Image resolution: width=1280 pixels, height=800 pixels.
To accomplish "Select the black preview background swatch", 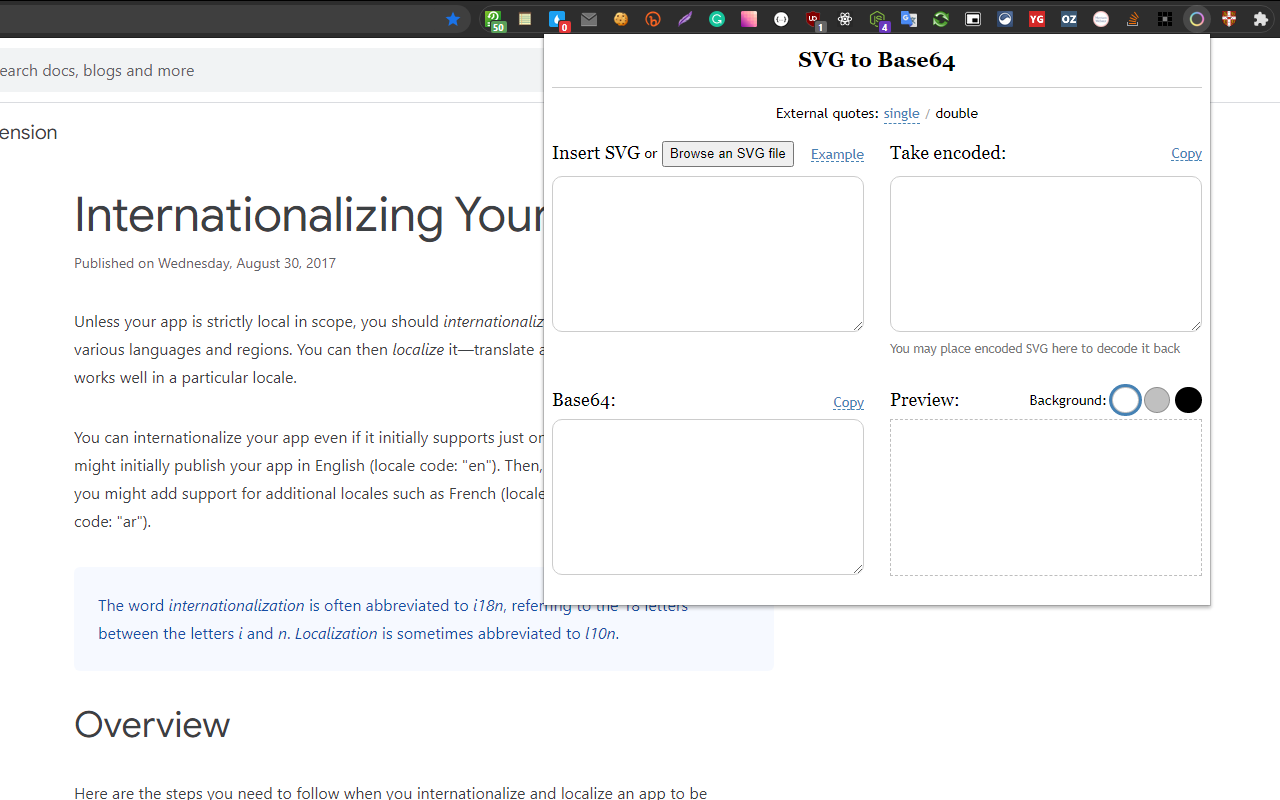I will click(1188, 400).
